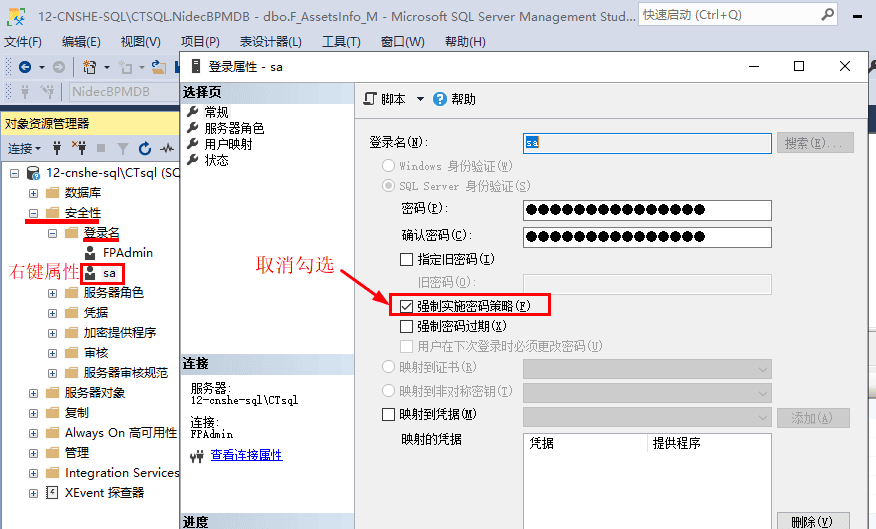Screen dimensions: 876x529
Task: Click connection properties icon beside 查看连接属性
Action: (197, 457)
